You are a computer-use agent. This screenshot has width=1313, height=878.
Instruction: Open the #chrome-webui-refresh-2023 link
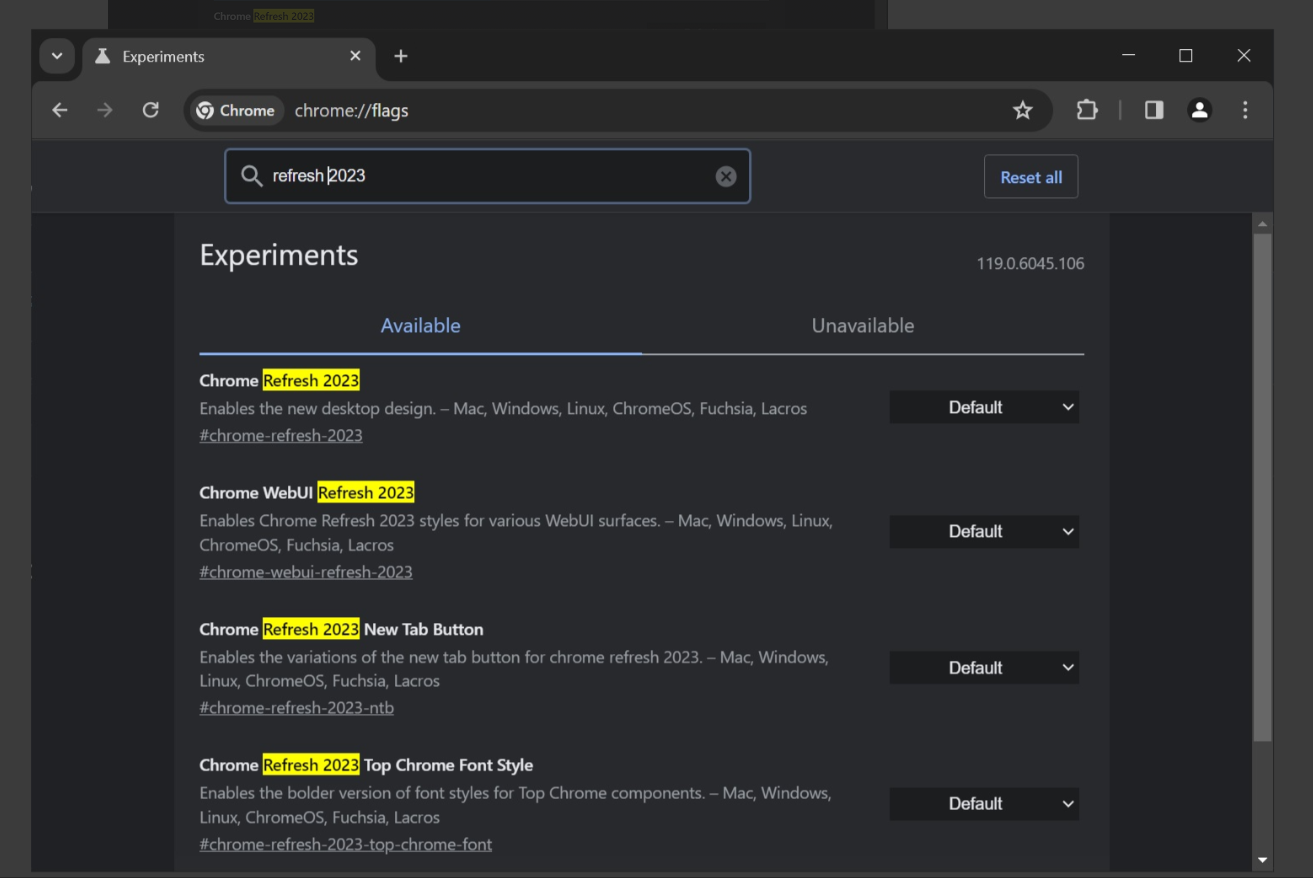(x=306, y=572)
